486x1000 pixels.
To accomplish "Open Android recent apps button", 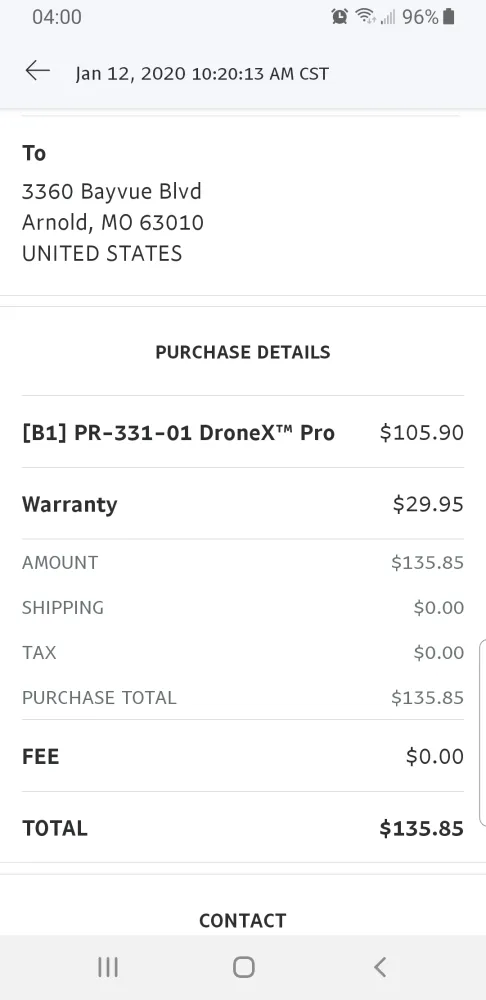I will (108, 967).
